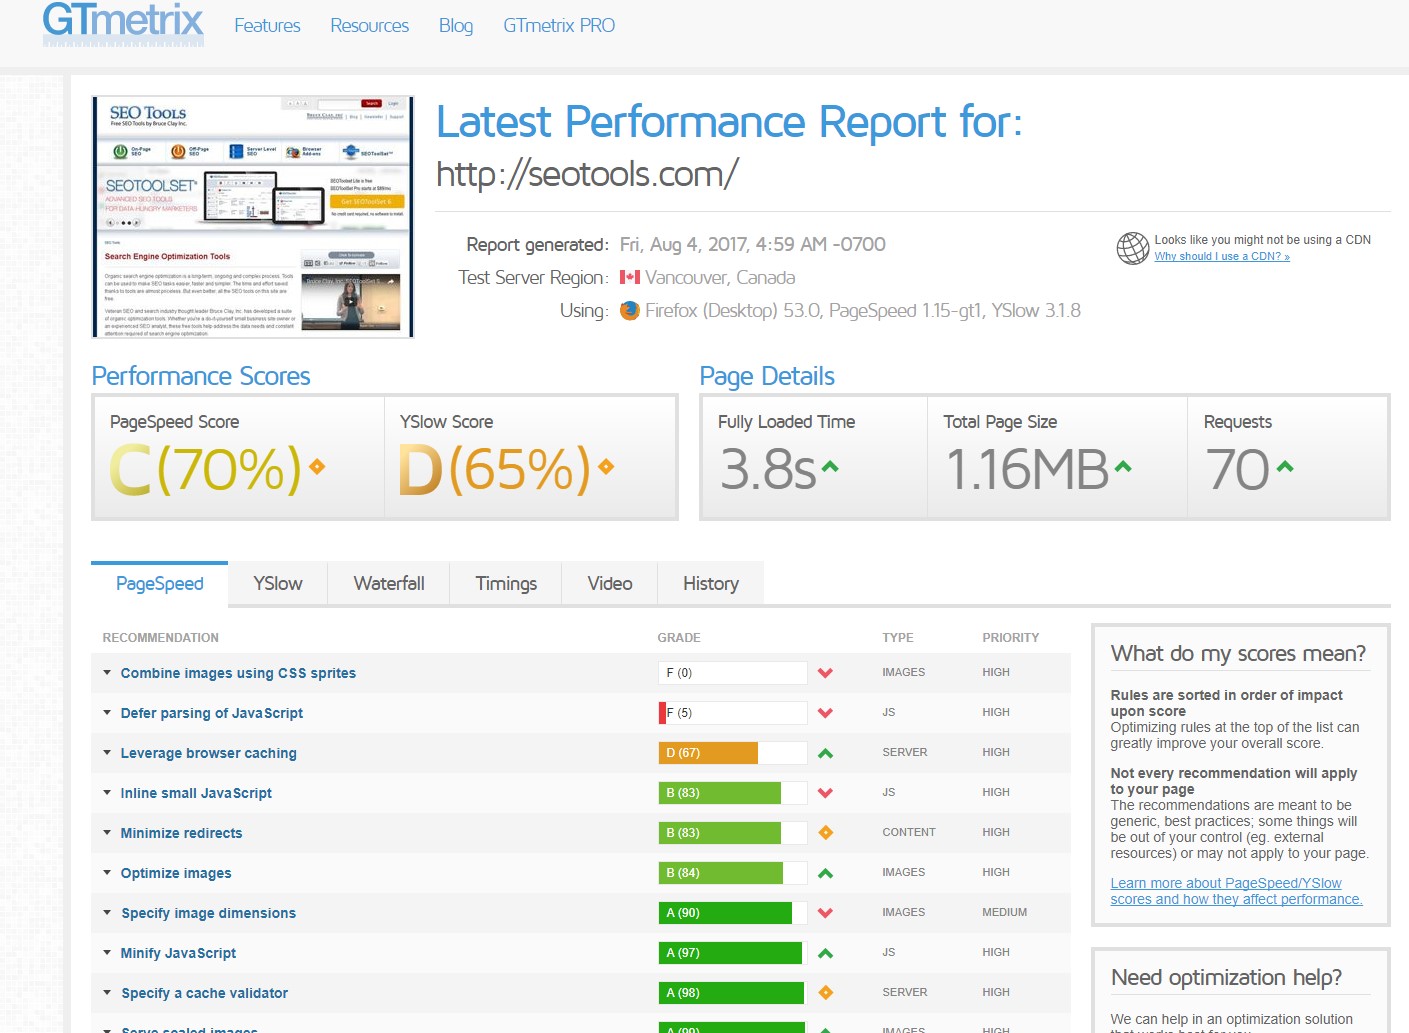Expand the Defer parsing of JavaScript row
Image resolution: width=1409 pixels, height=1033 pixels.
107,713
